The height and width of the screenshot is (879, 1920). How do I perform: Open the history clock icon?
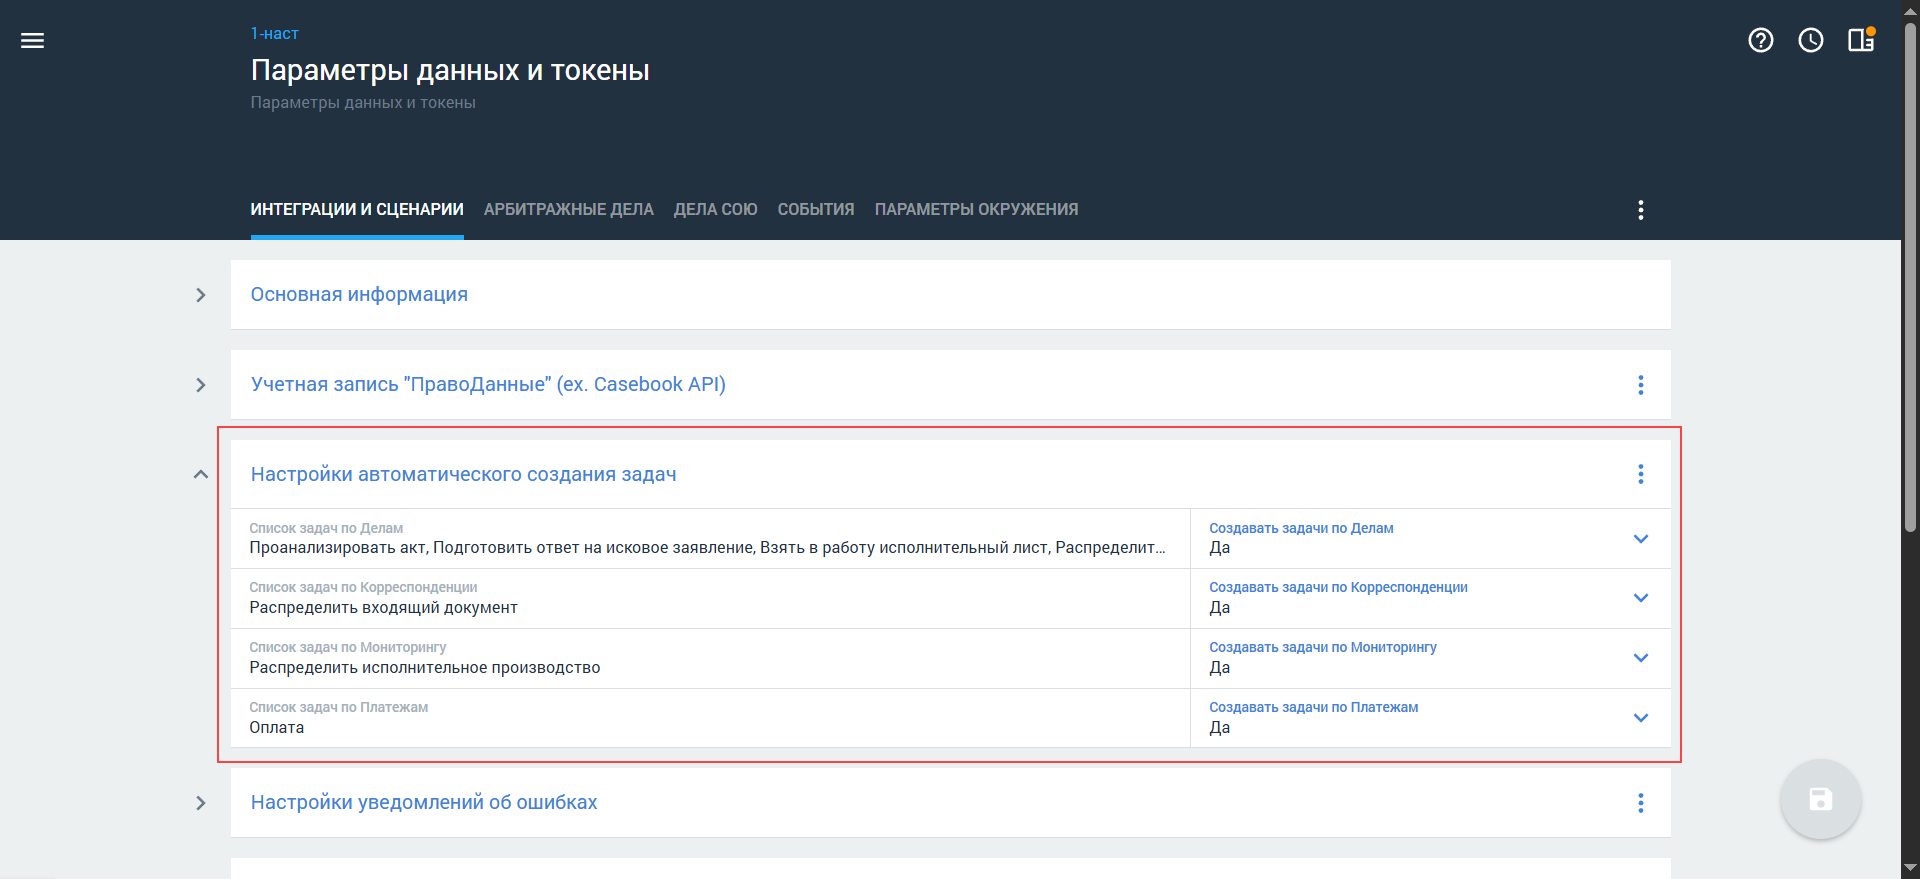tap(1811, 40)
